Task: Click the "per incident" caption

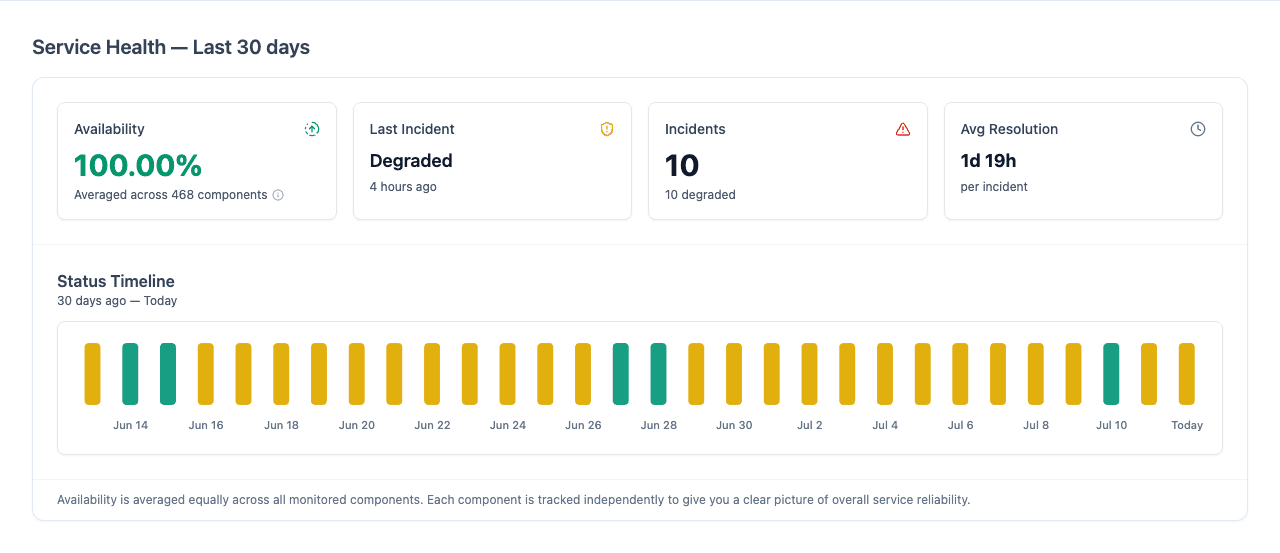Action: [x=994, y=187]
